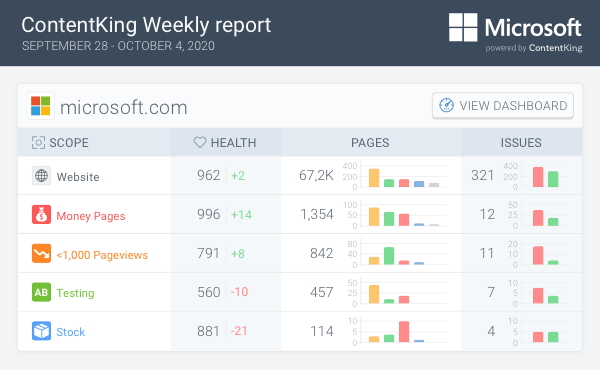Click the Stock pages count 114
Screen dimensions: 600x370
321,331
